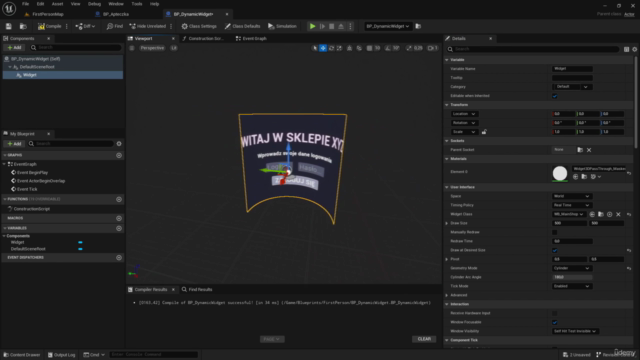Open the Output Log
640x360 pixels.
tap(62, 355)
